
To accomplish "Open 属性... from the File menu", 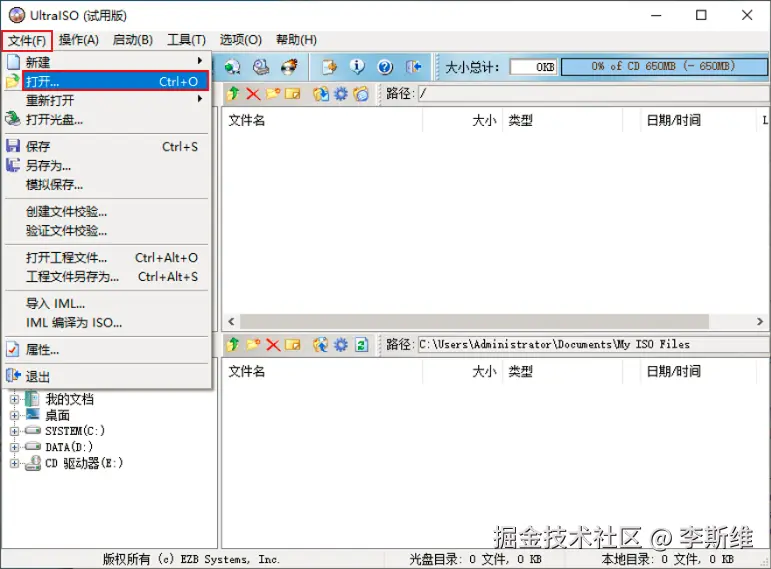I will click(107, 350).
